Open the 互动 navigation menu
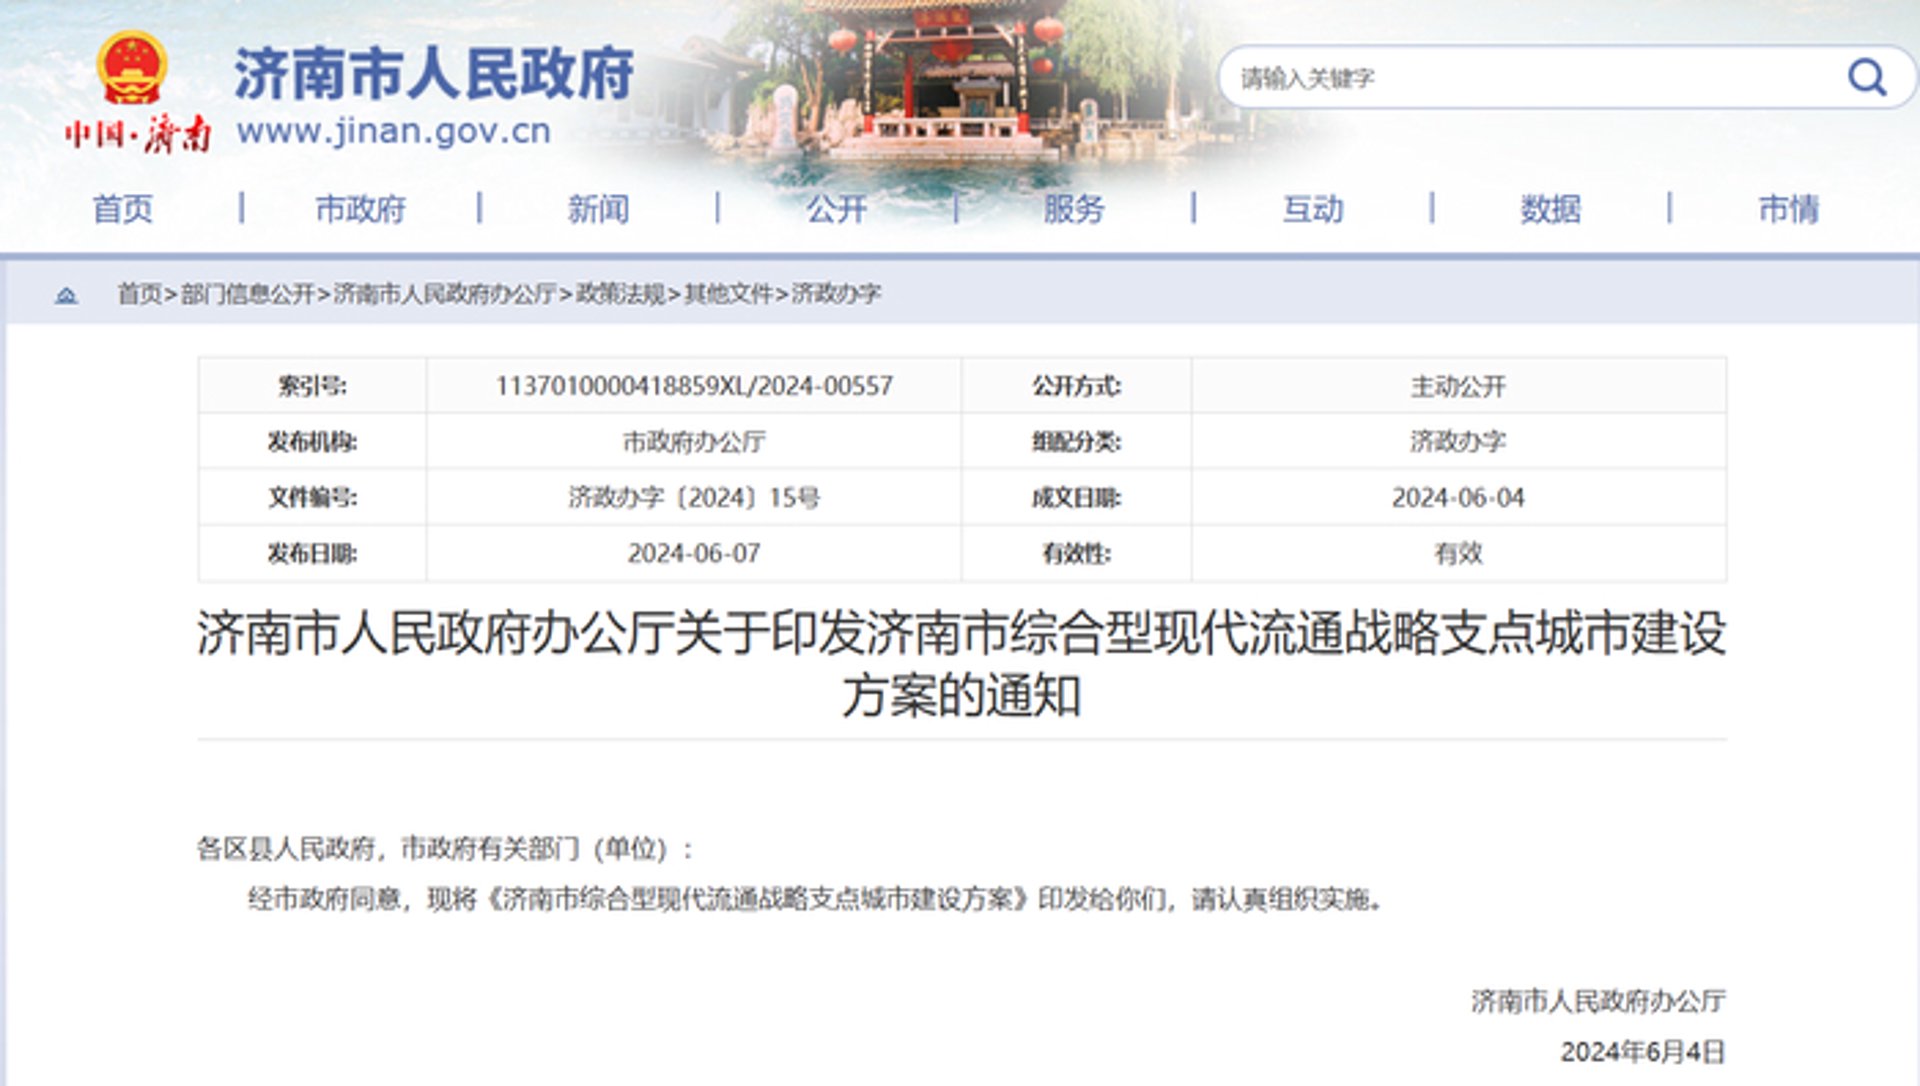The width and height of the screenshot is (1920, 1086). pos(1313,209)
